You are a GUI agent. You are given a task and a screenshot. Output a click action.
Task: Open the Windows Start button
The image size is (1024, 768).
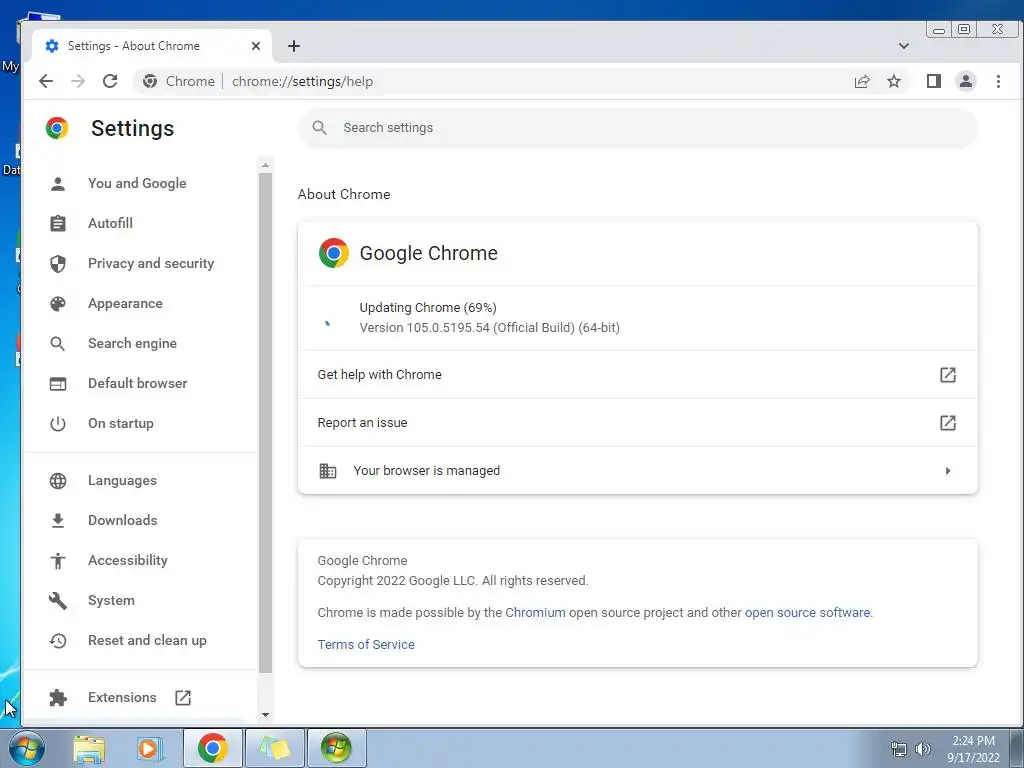pyautogui.click(x=27, y=748)
